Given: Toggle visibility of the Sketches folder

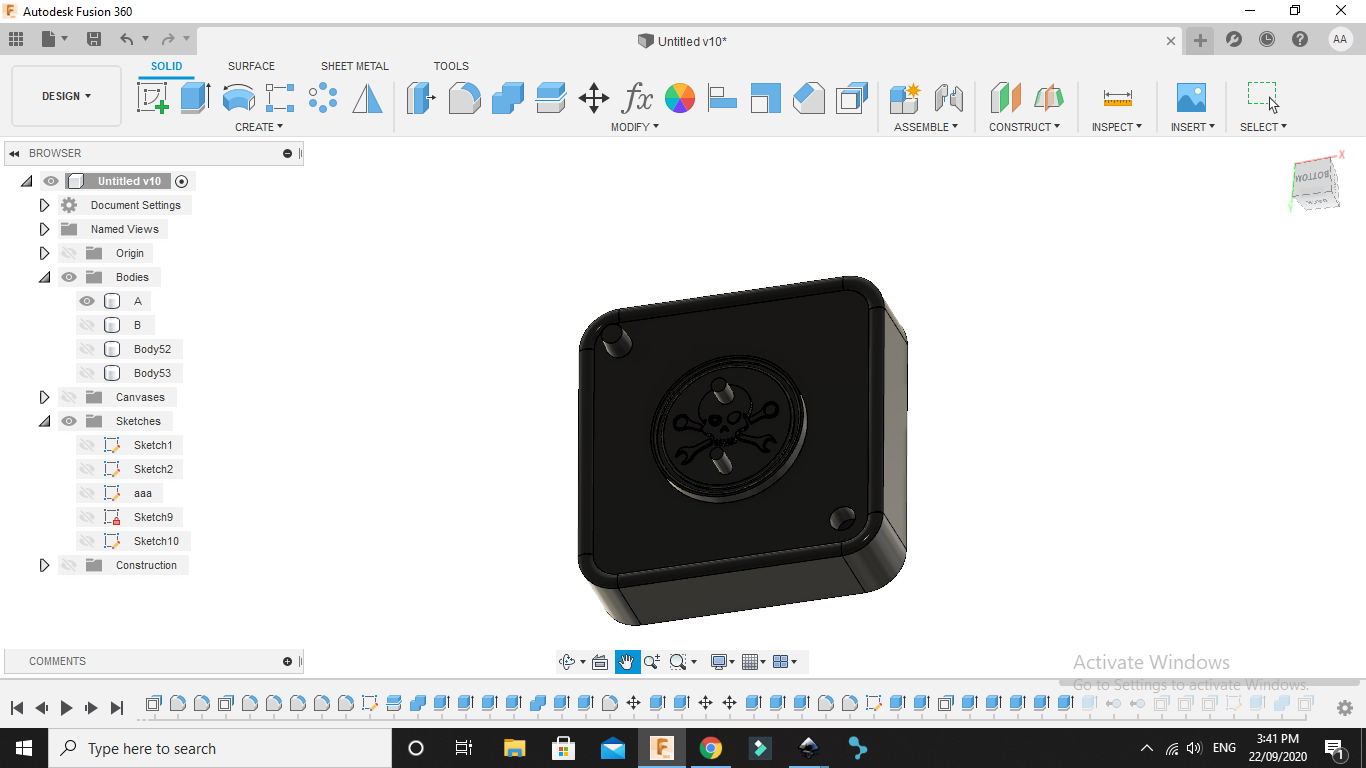Looking at the screenshot, I should [x=69, y=421].
